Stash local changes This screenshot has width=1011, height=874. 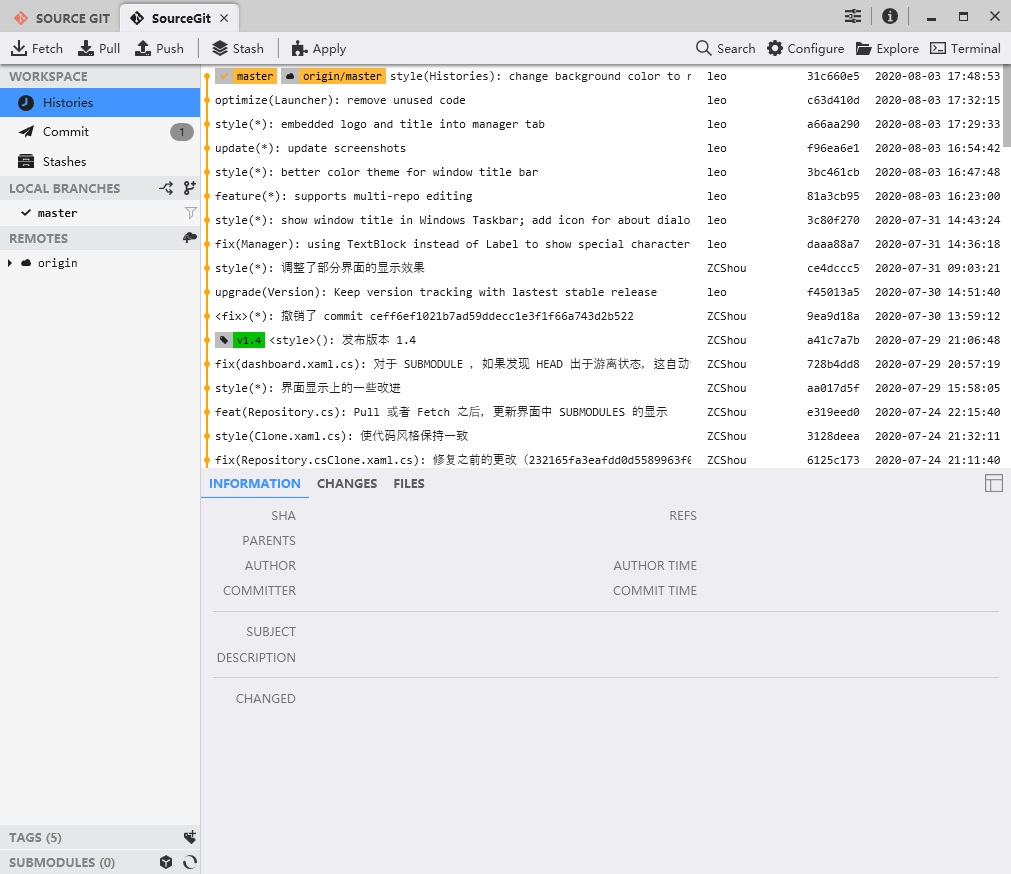pyautogui.click(x=238, y=48)
